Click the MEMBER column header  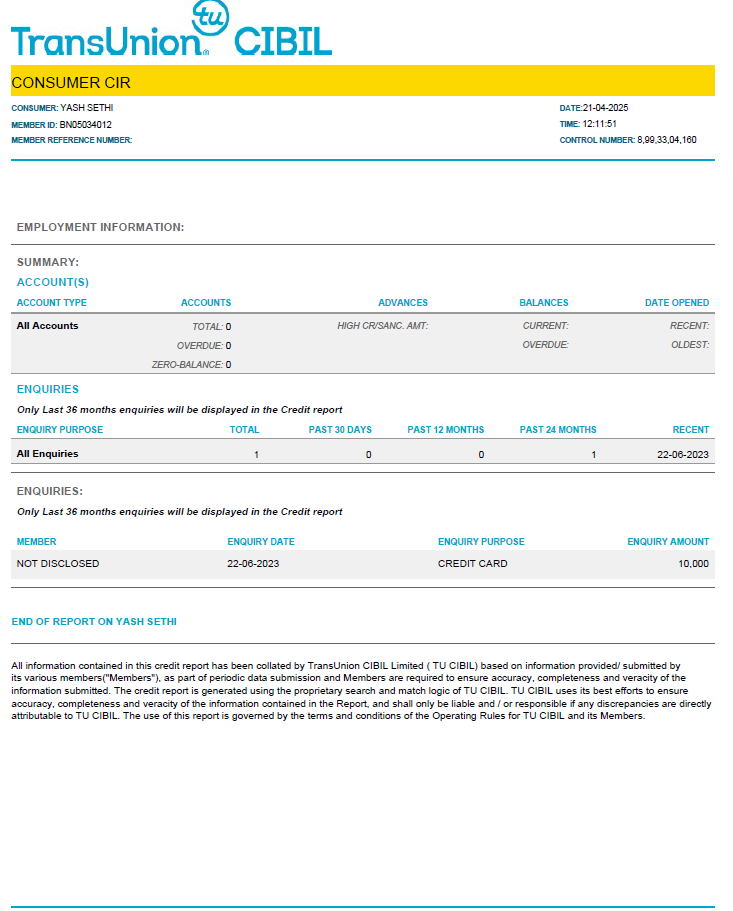(x=37, y=541)
